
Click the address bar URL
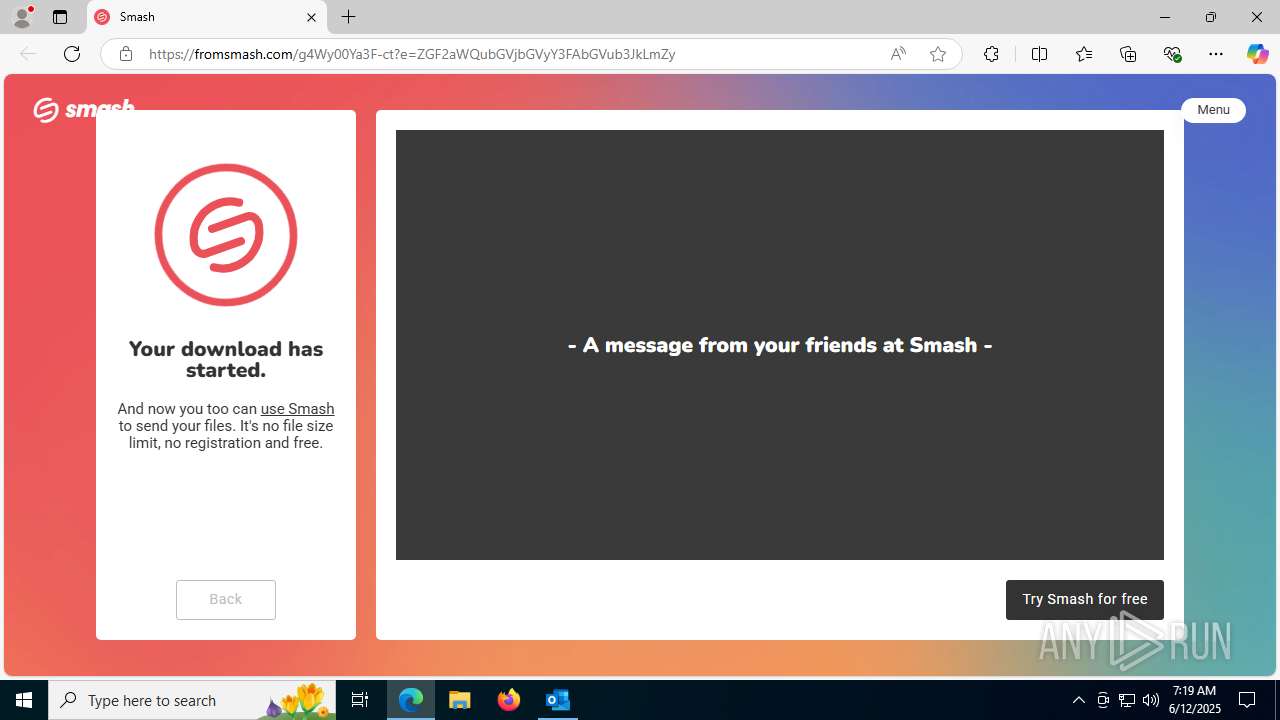[x=412, y=54]
